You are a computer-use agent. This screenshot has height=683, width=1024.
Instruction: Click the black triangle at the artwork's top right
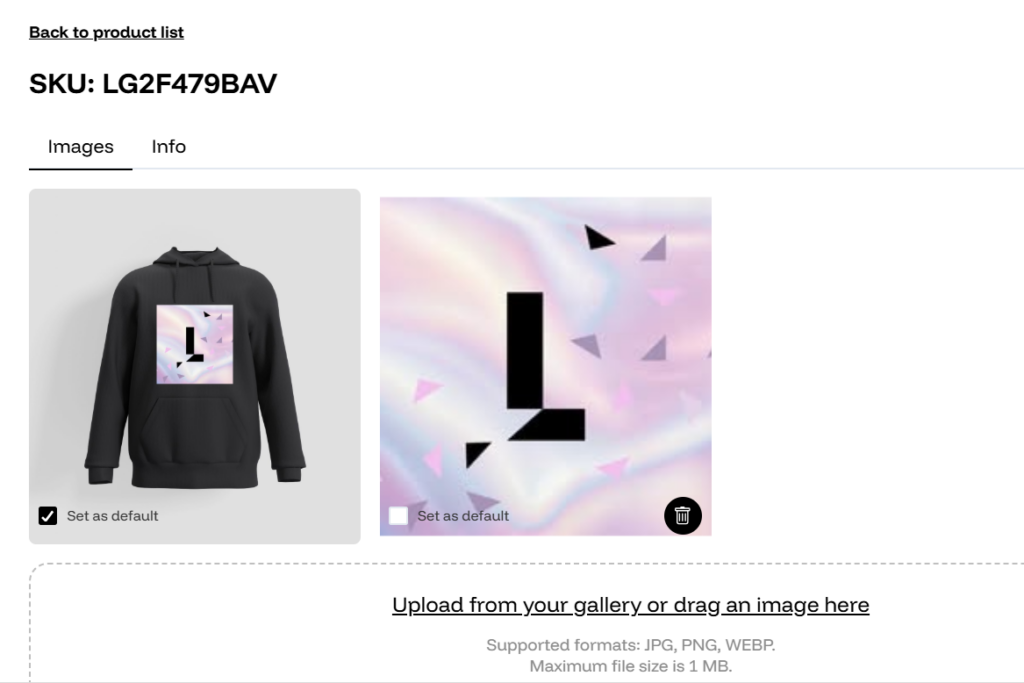(598, 237)
